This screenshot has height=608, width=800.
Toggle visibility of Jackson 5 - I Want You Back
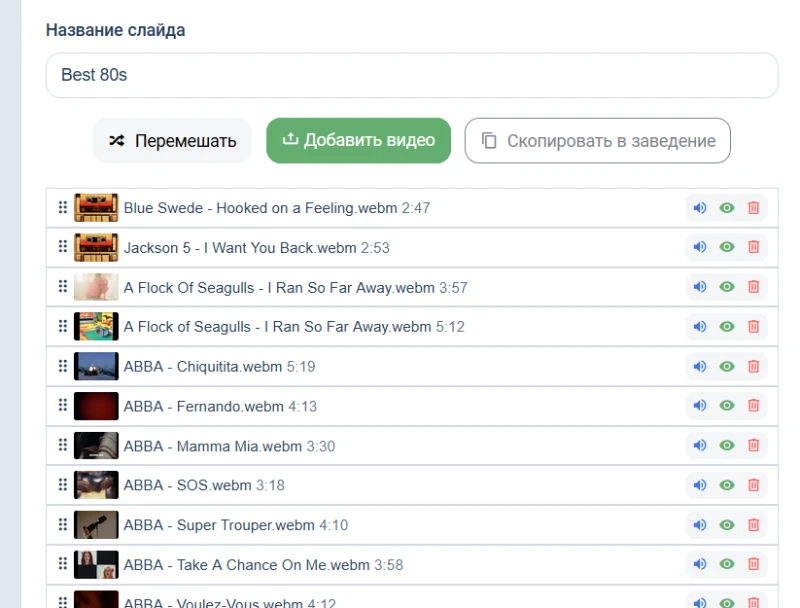pyautogui.click(x=727, y=247)
